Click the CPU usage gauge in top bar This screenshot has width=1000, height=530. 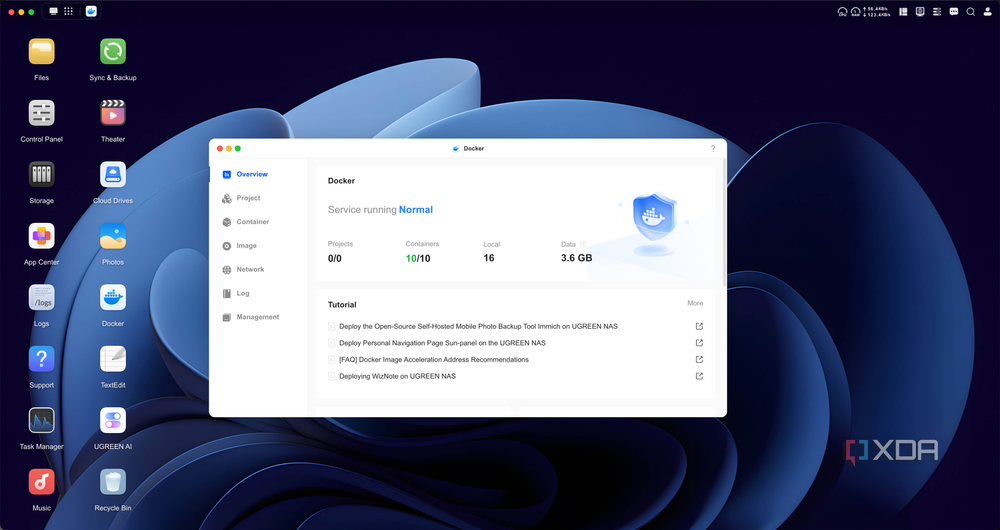[x=842, y=11]
